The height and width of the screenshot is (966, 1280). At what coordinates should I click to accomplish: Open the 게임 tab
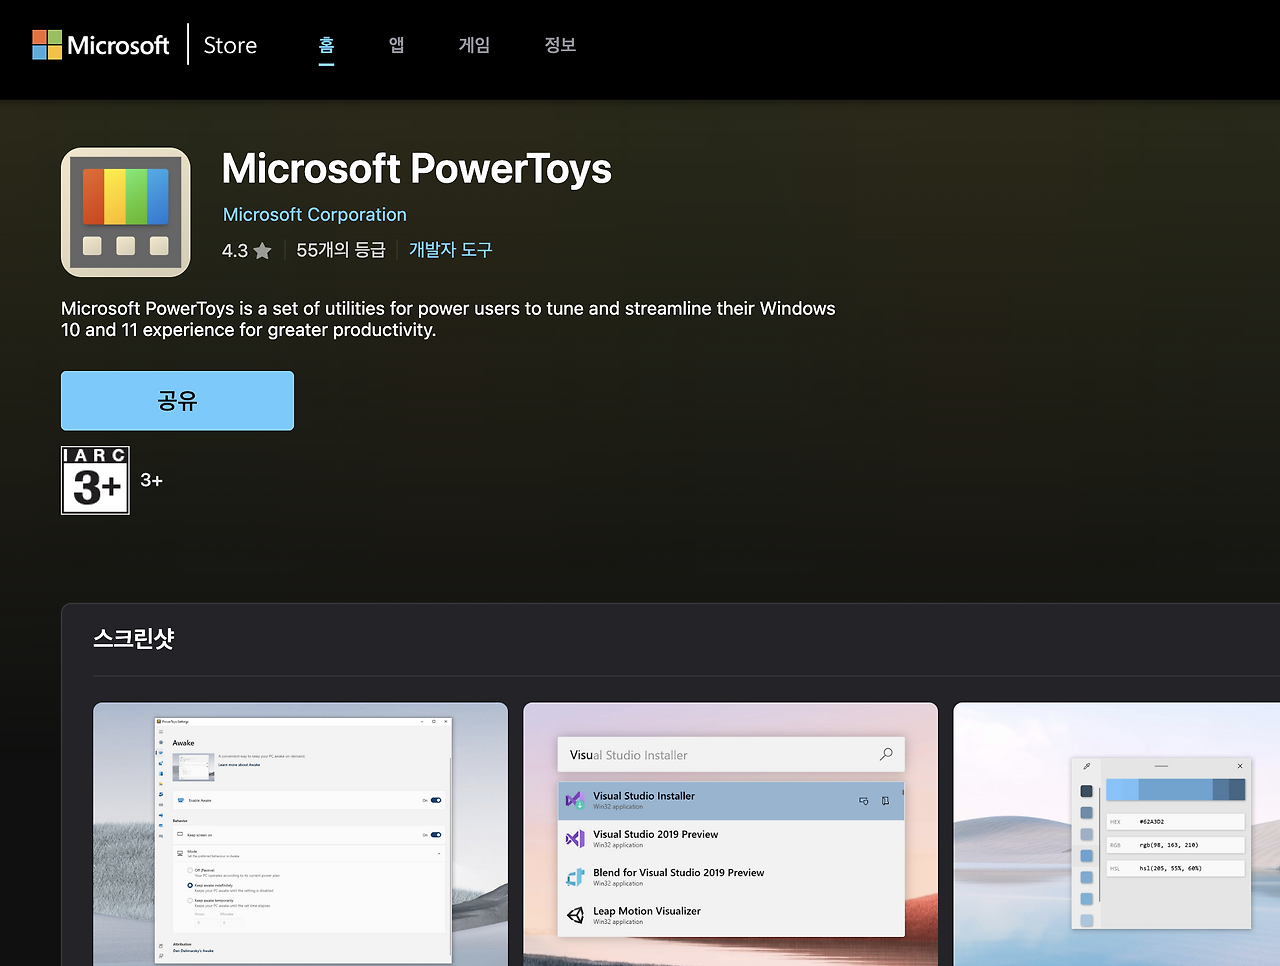click(x=474, y=45)
